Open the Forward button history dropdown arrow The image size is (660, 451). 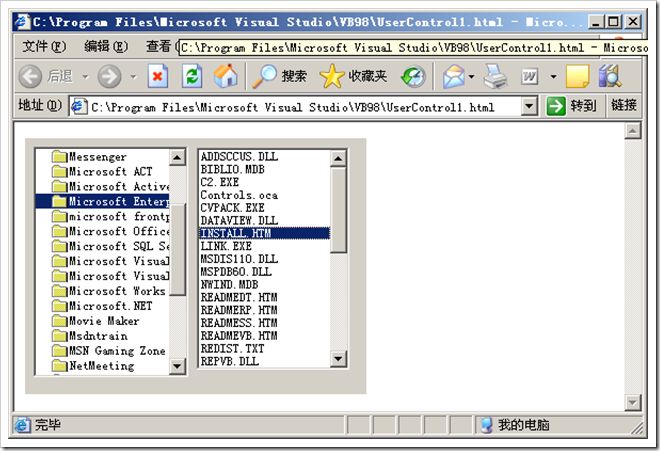click(x=133, y=77)
